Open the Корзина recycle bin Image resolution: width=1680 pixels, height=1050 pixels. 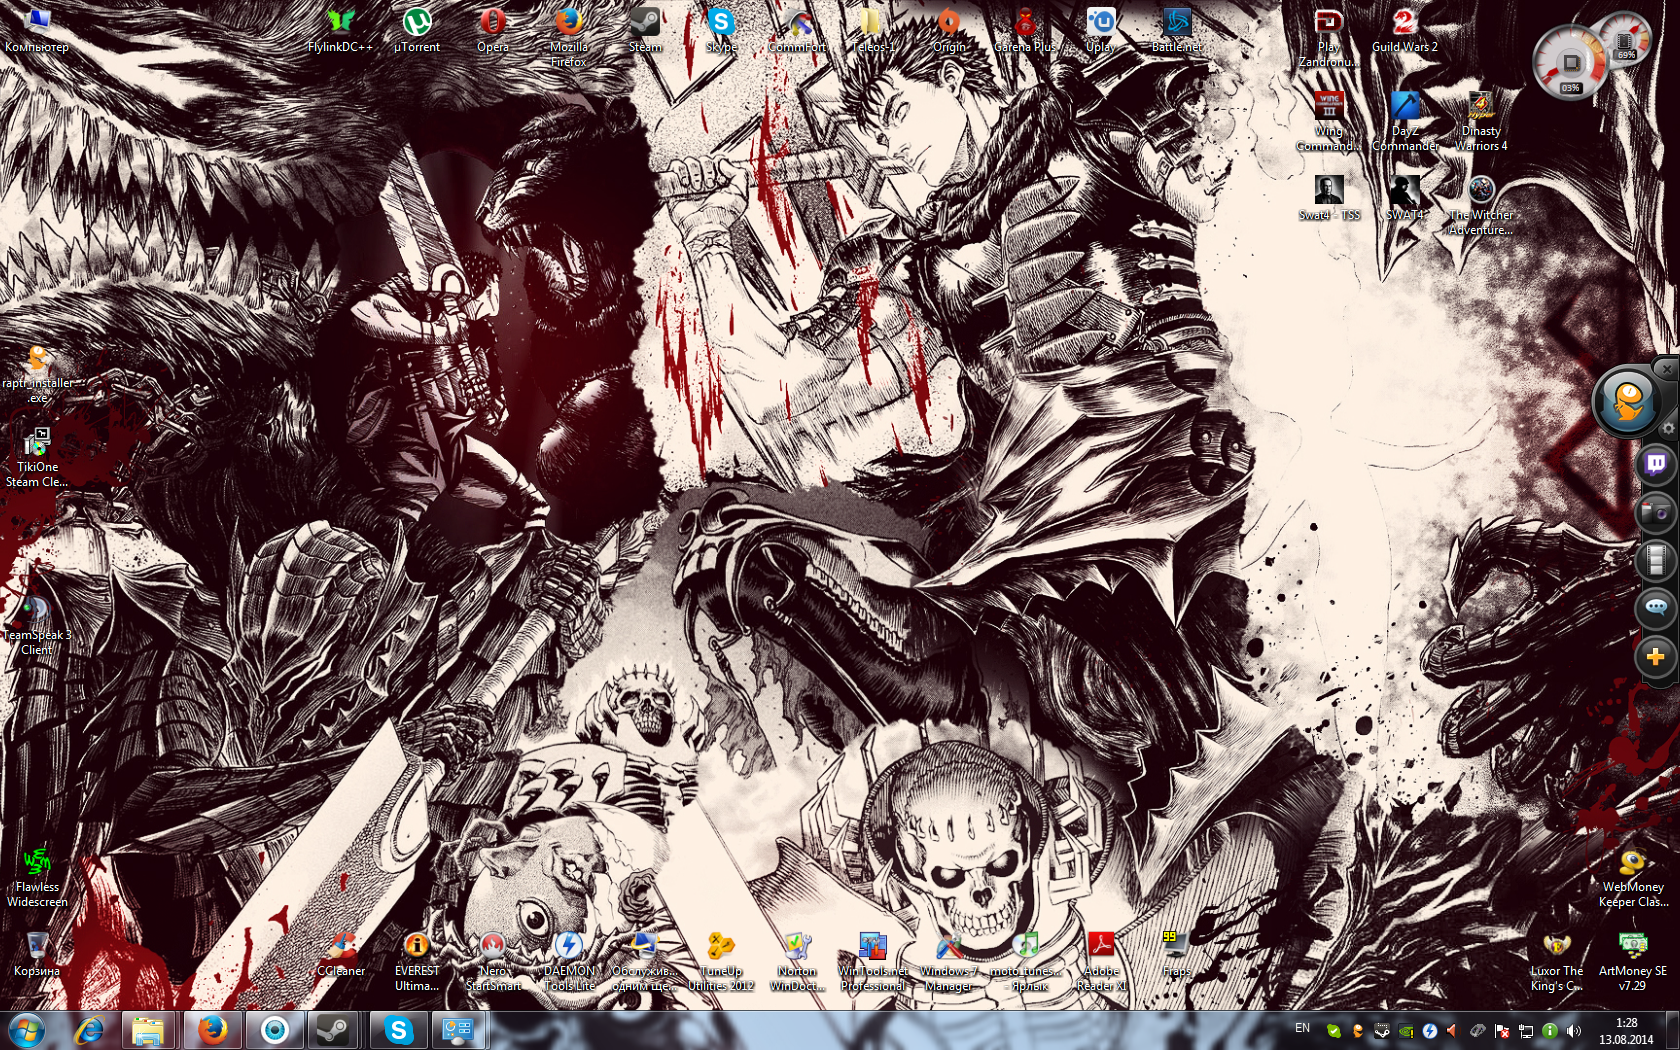pos(37,954)
